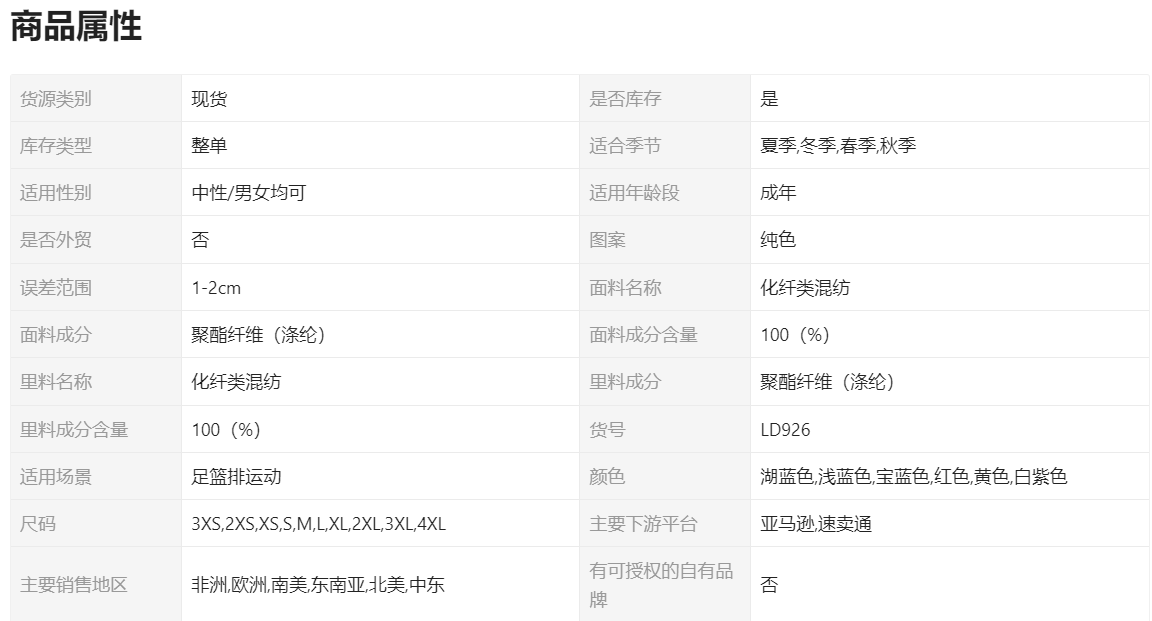Image resolution: width=1152 pixels, height=621 pixels.
Task: Select the color list starting with 湖蓝色
Action: click(913, 477)
